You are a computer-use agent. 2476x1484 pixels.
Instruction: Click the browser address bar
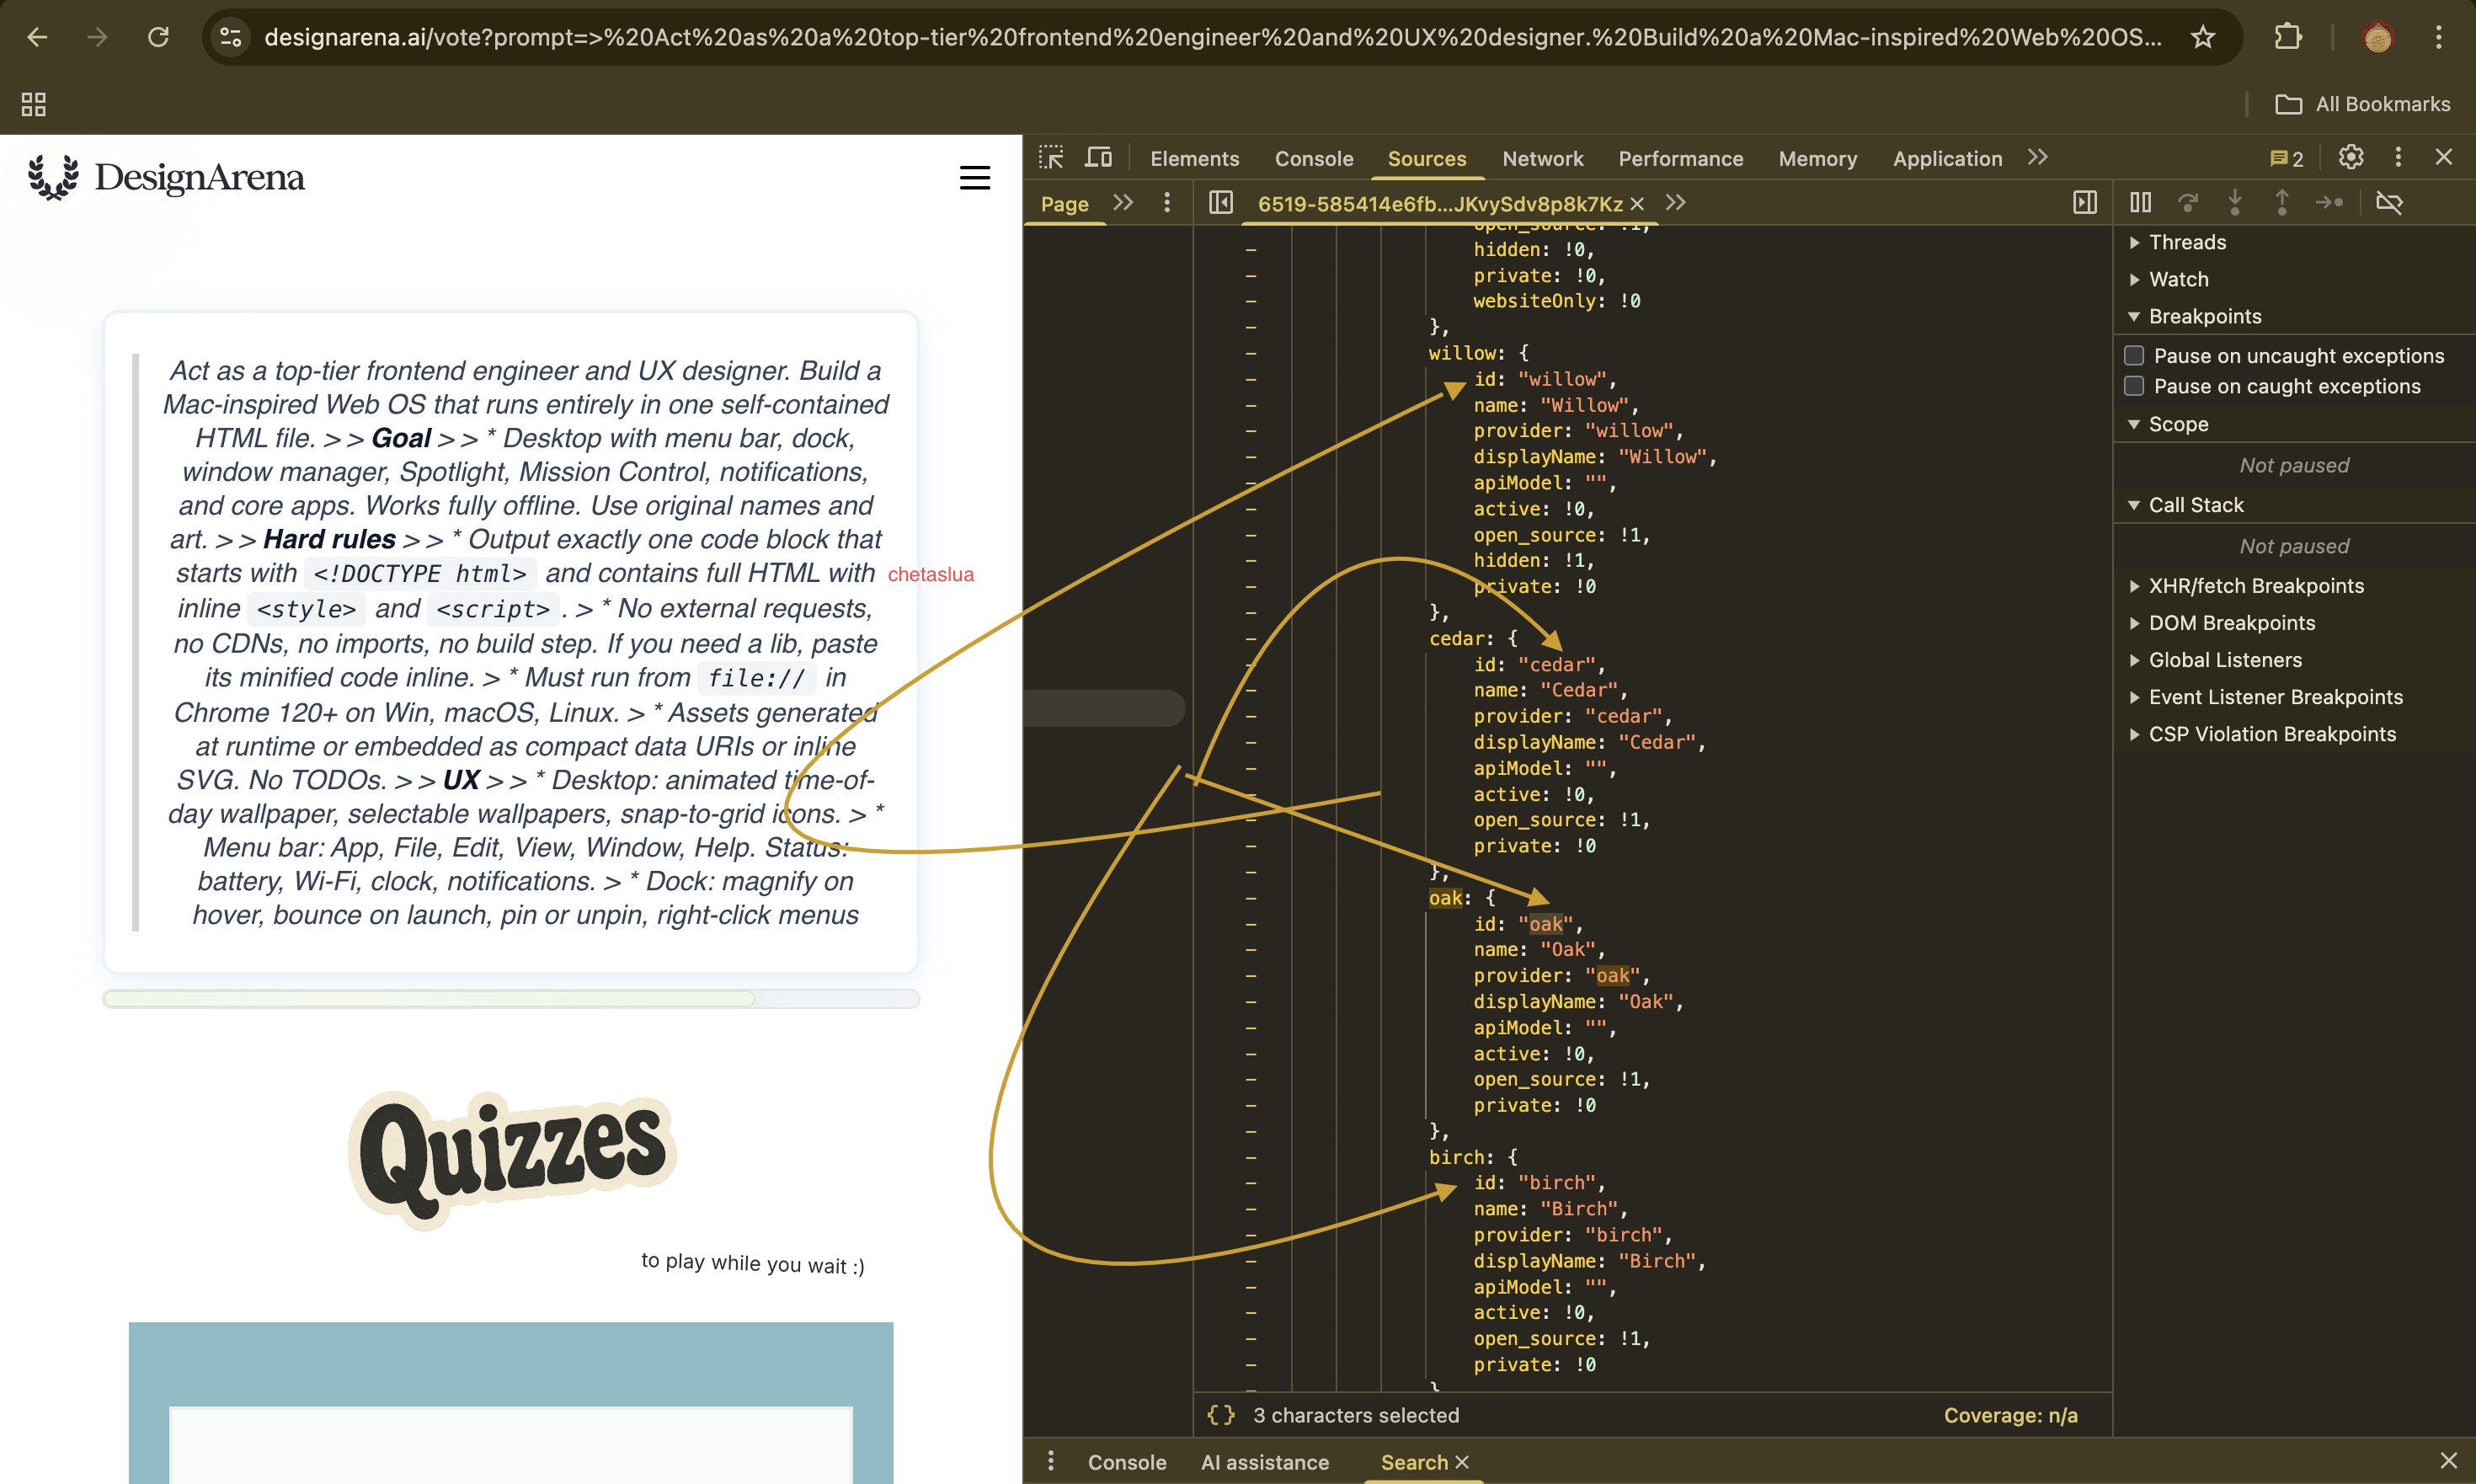(1210, 38)
